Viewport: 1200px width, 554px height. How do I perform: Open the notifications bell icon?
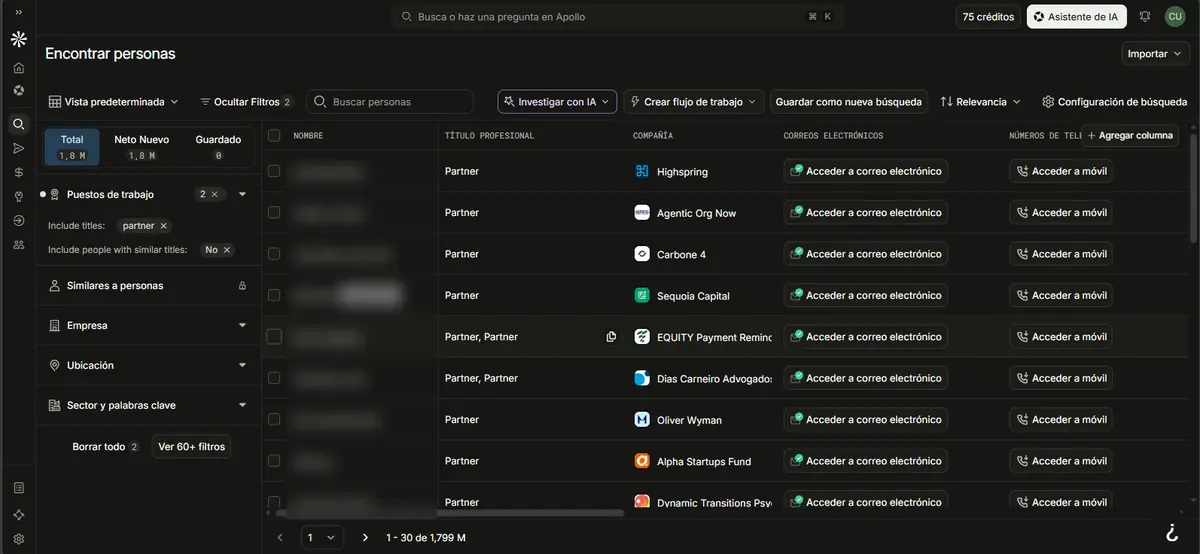tap(1145, 17)
